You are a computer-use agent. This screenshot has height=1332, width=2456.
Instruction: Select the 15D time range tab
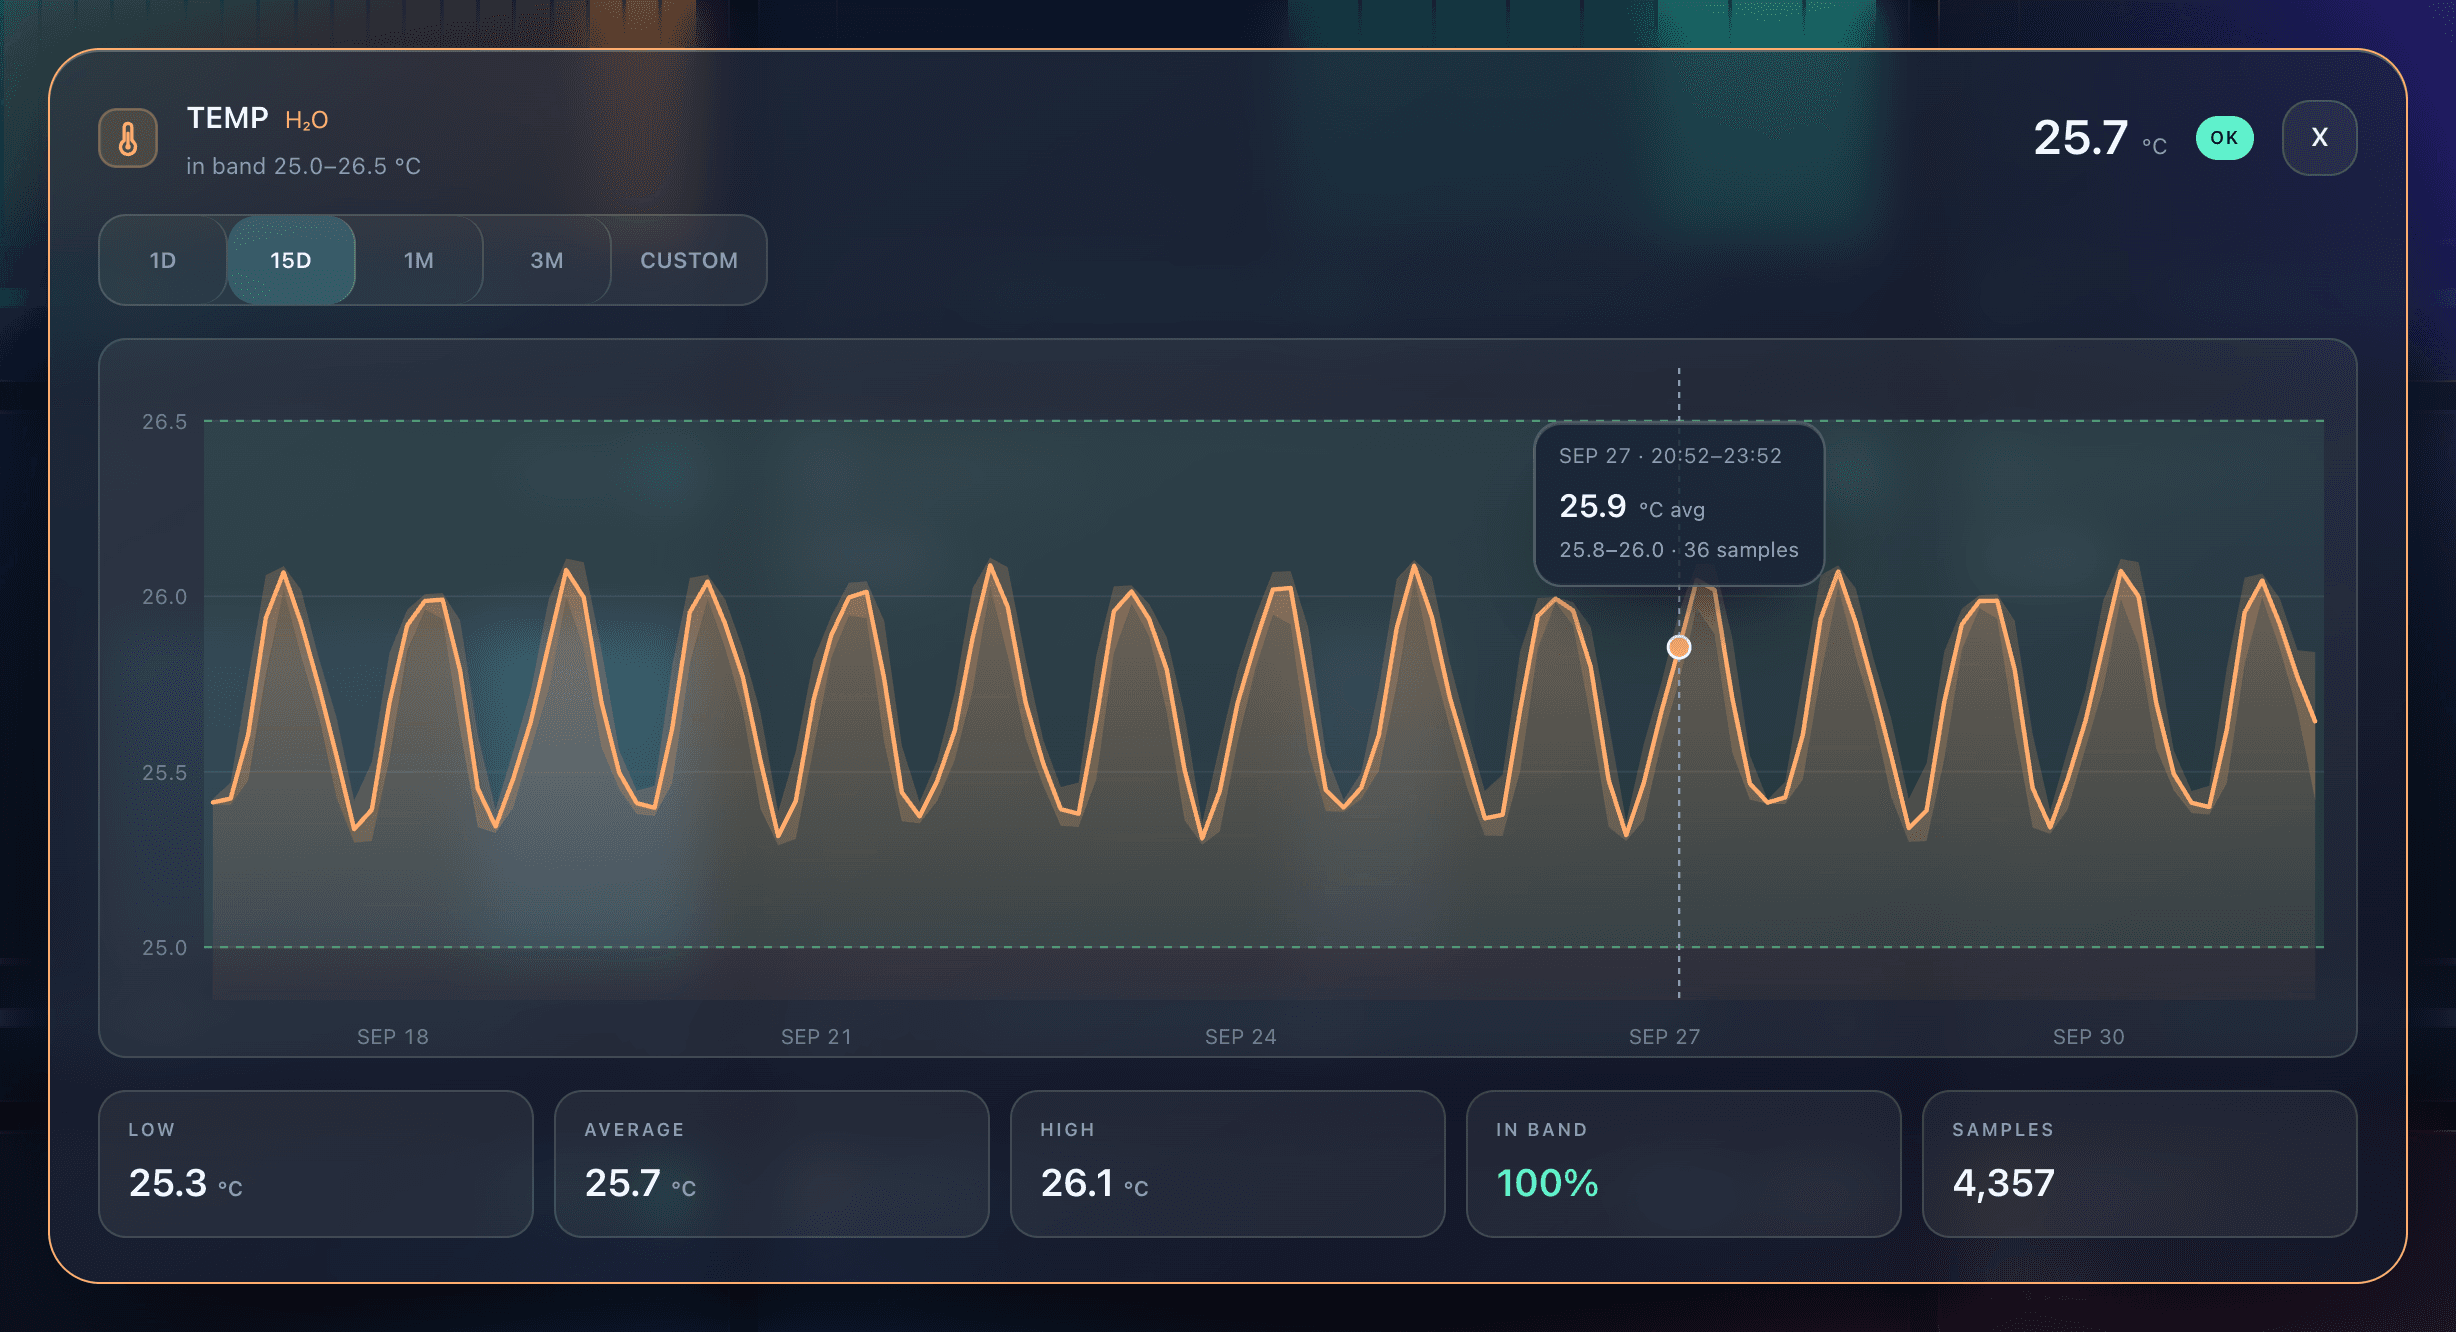(291, 260)
